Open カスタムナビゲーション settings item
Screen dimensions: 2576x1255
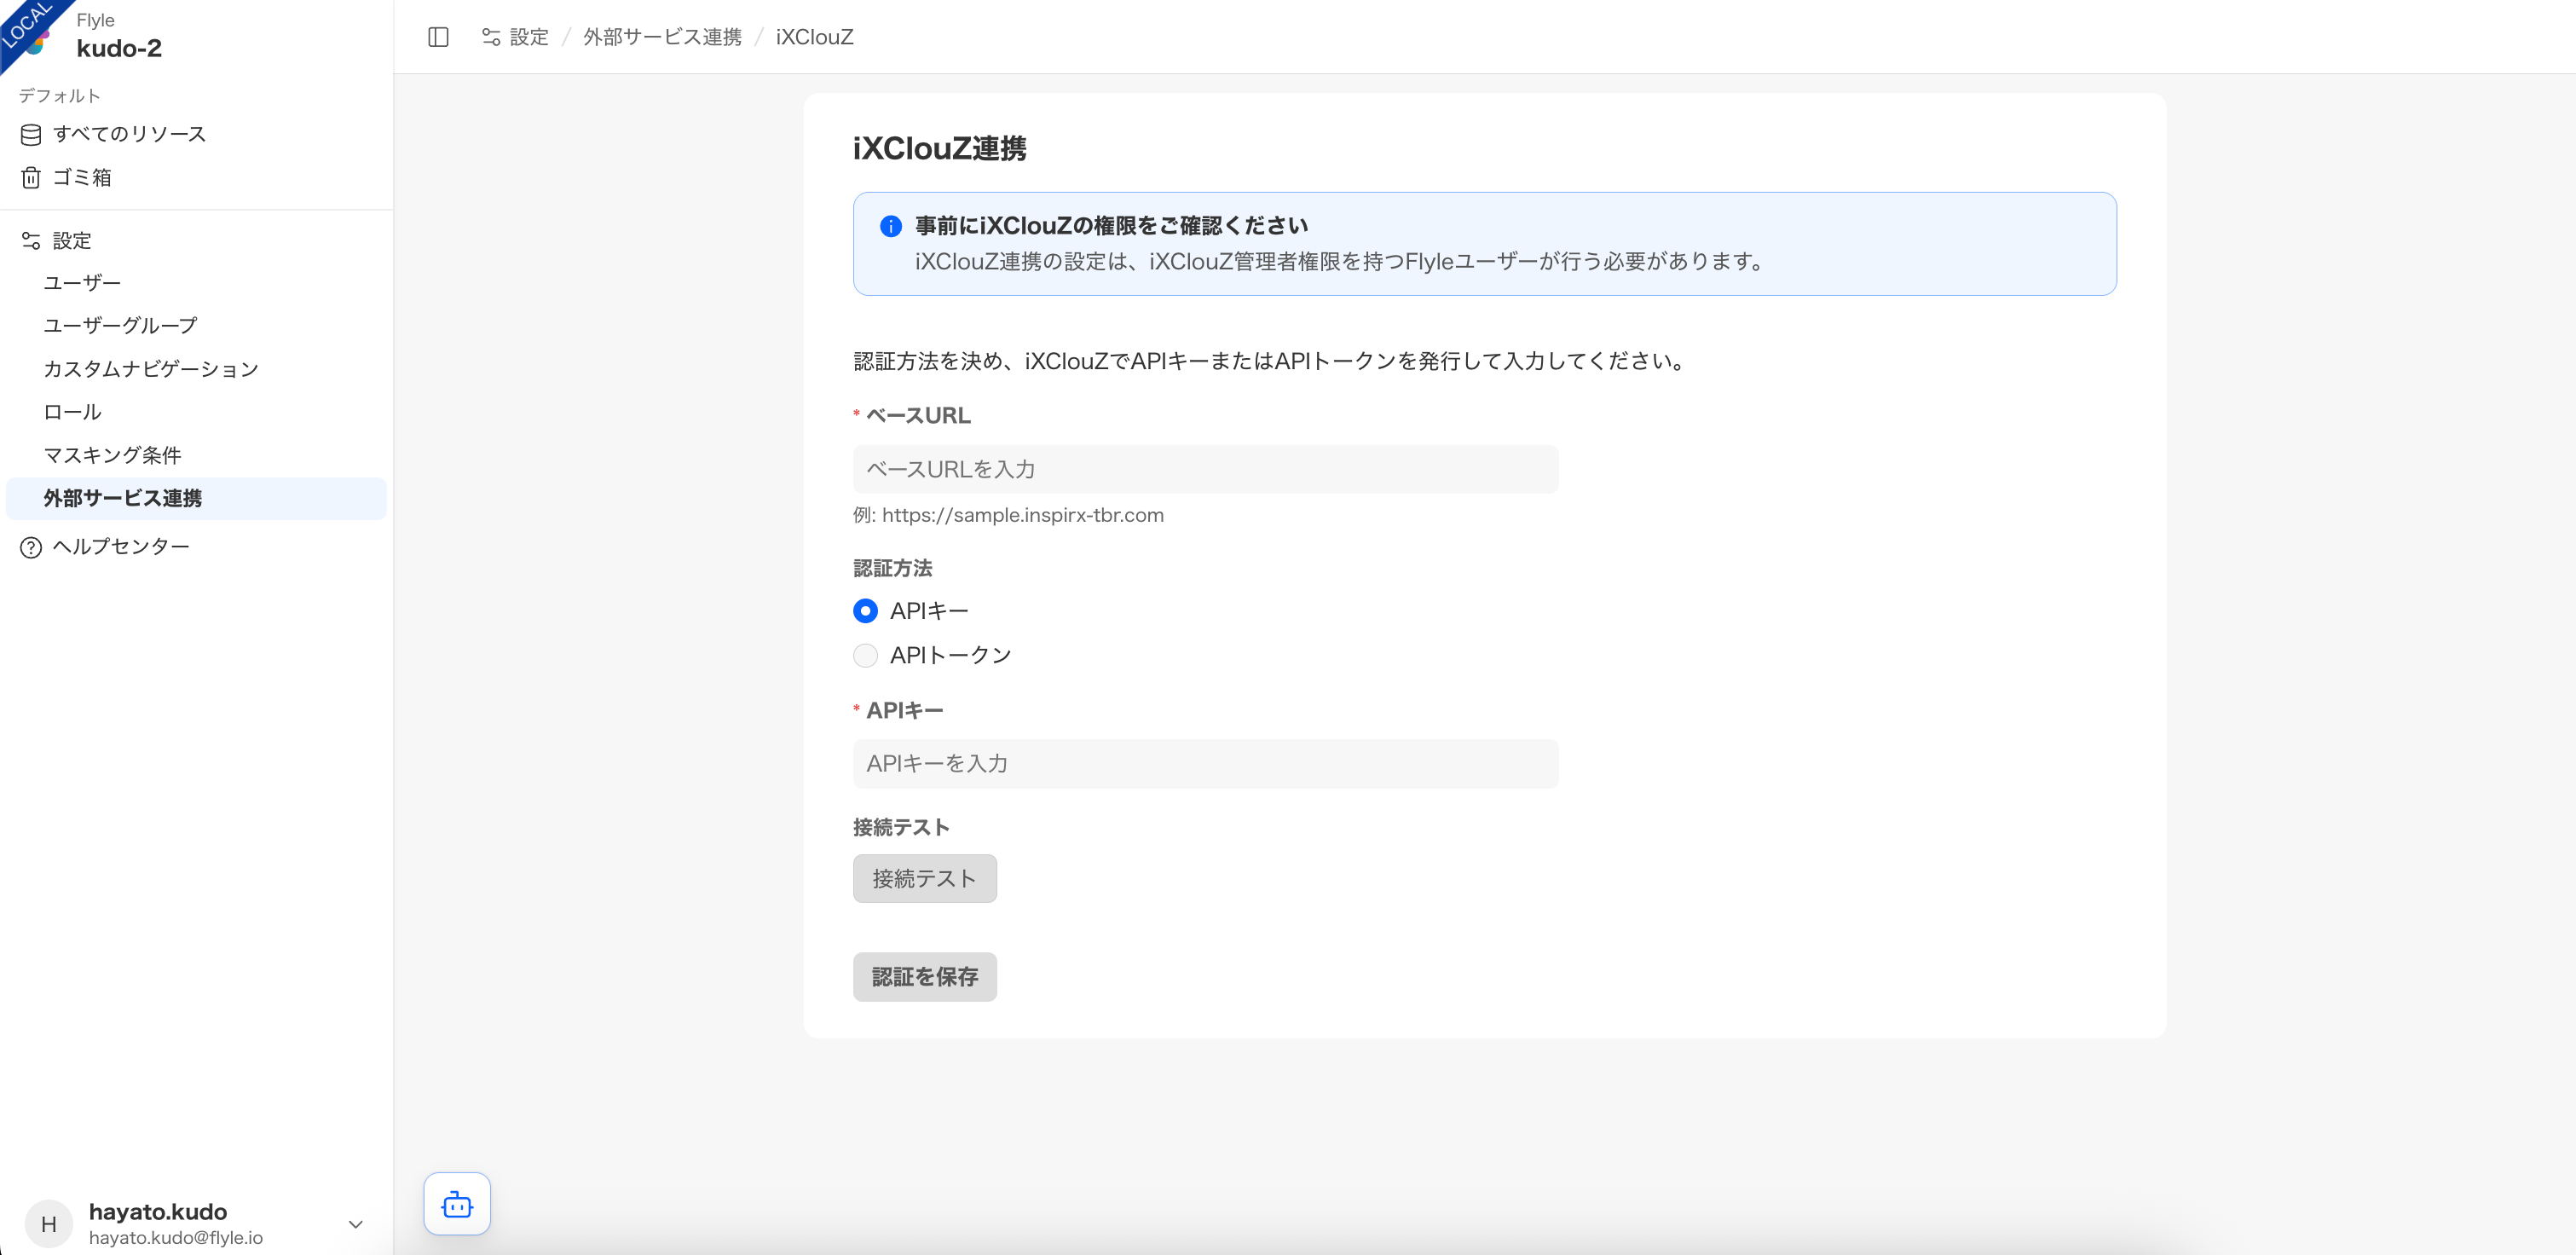[x=151, y=369]
